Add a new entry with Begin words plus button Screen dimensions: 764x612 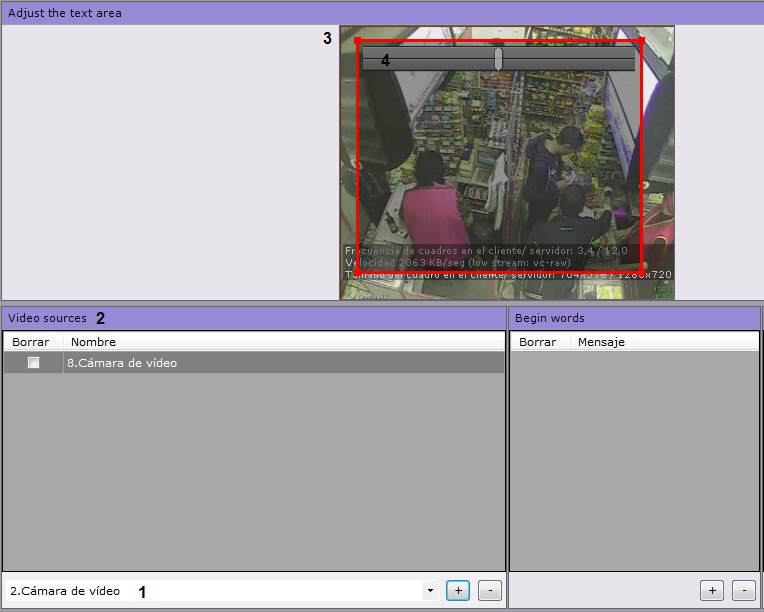coord(711,591)
